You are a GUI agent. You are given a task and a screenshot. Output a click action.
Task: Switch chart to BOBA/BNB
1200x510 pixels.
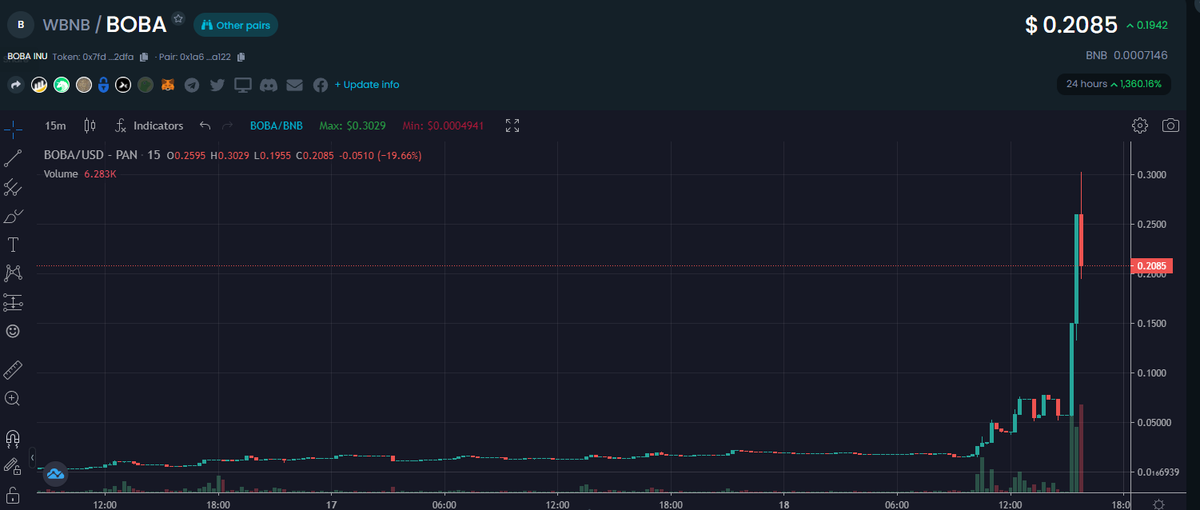(276, 126)
